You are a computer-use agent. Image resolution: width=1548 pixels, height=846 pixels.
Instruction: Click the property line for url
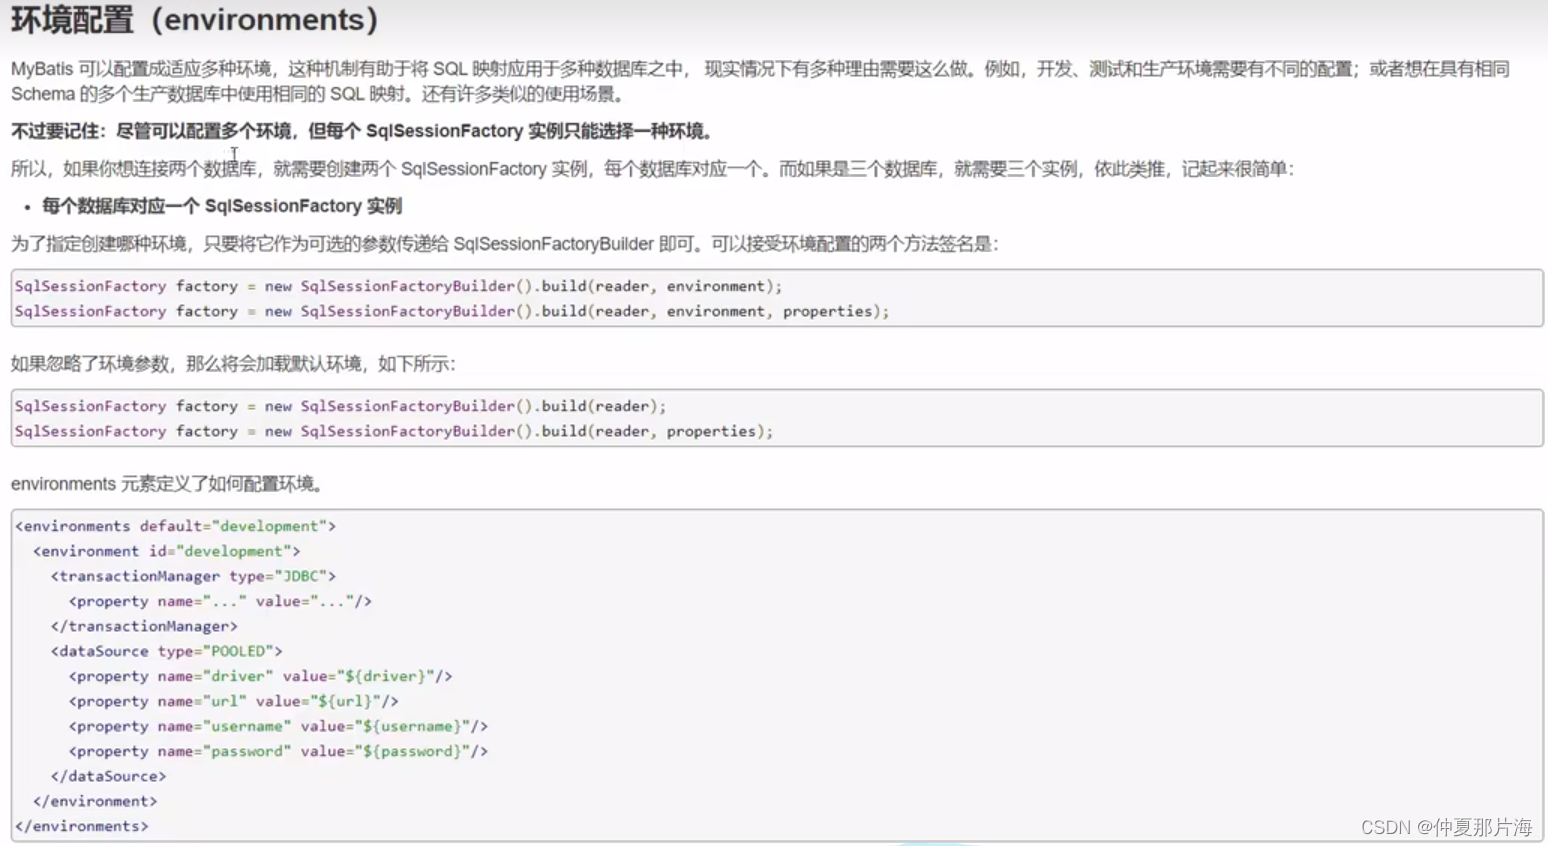click(233, 701)
